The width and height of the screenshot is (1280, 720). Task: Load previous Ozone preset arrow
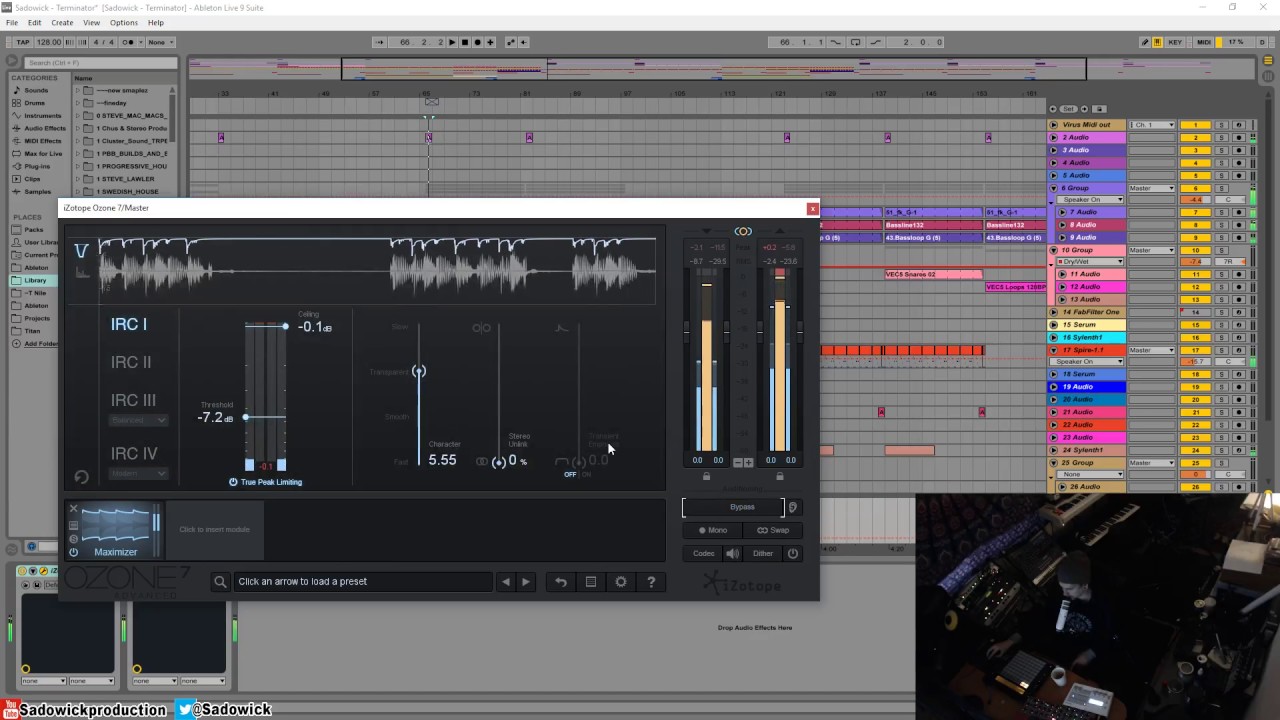click(x=506, y=582)
